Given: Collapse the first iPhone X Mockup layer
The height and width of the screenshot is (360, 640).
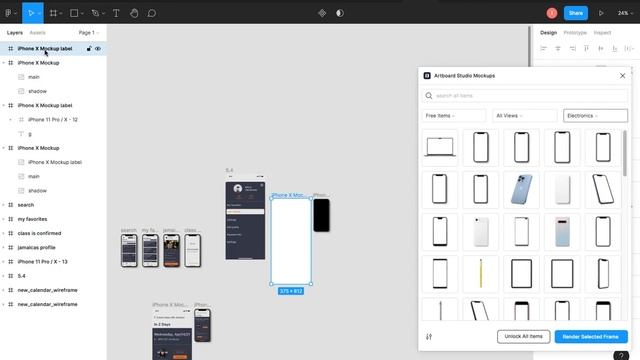Looking at the screenshot, I should (4, 63).
